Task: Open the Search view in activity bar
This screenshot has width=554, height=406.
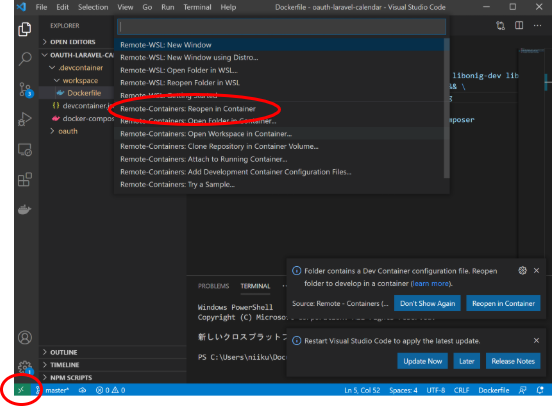Action: click(25, 59)
